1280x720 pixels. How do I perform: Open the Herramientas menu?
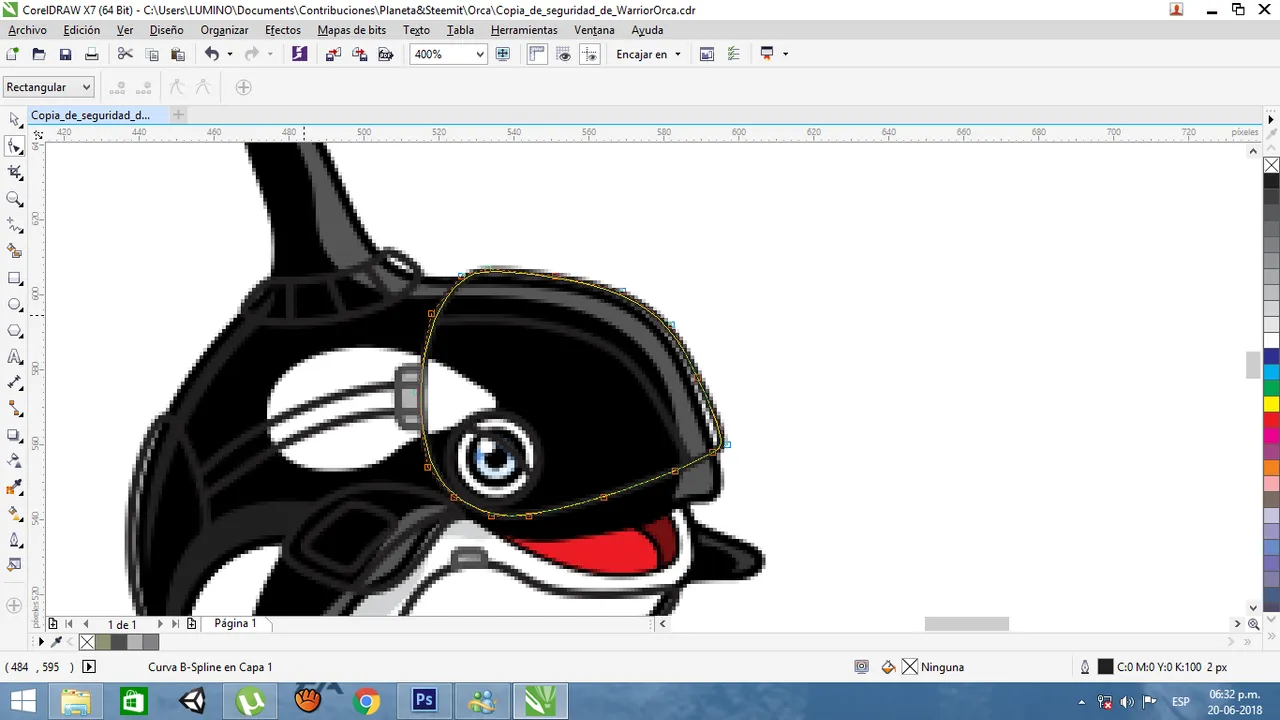pos(524,30)
